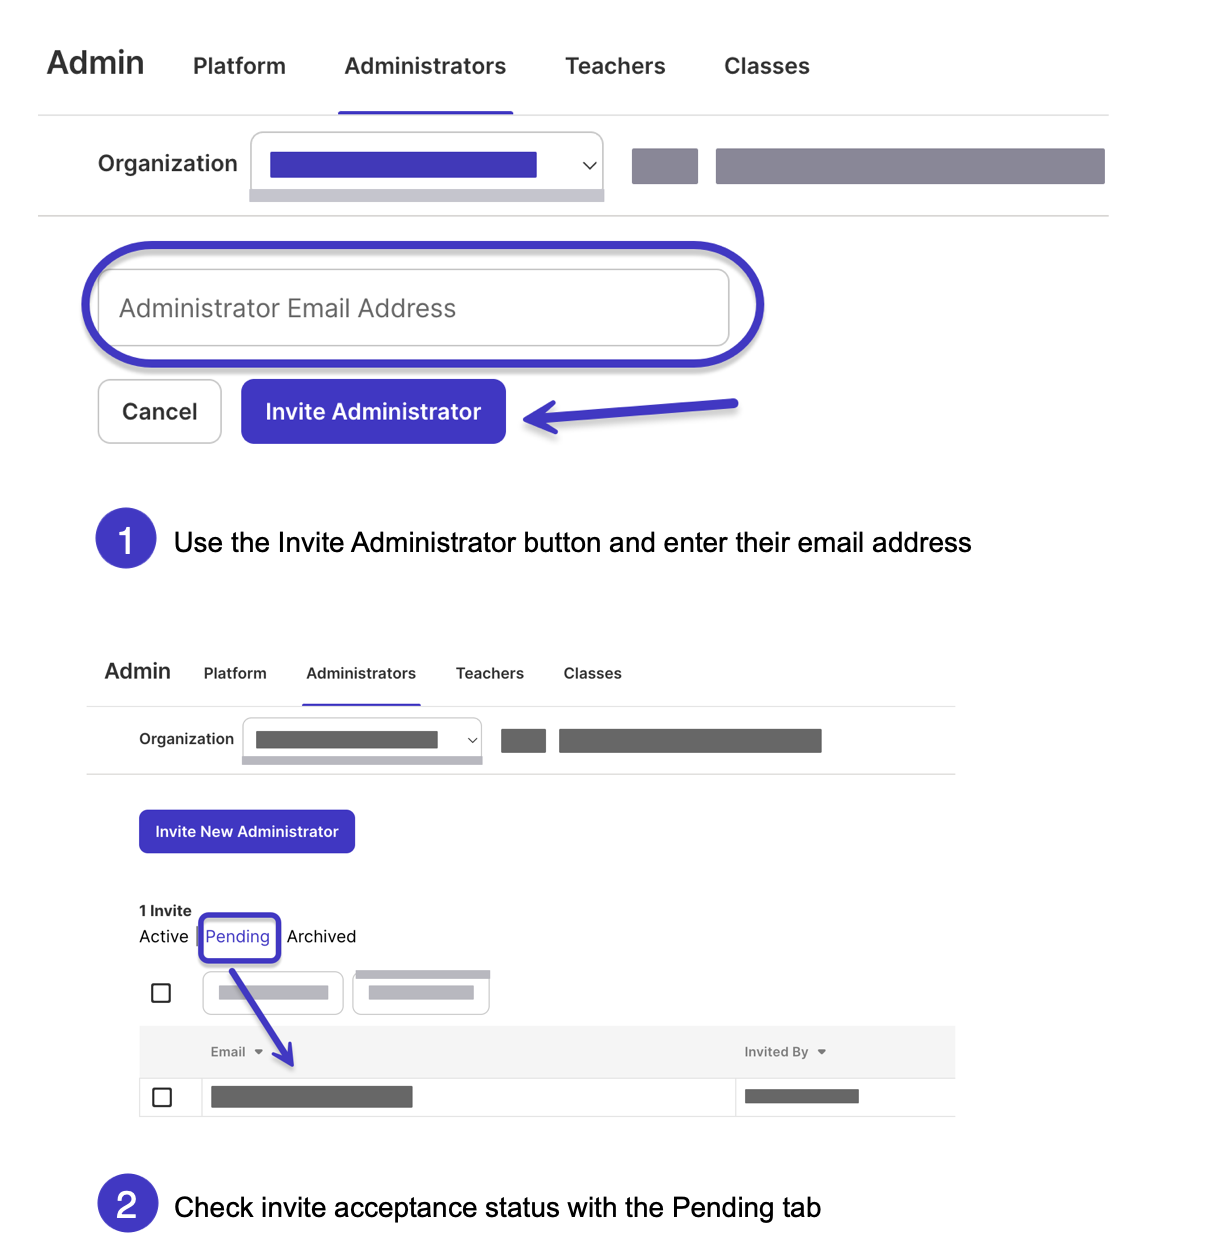Click the Invited By column header
The width and height of the screenshot is (1224, 1242).
[x=776, y=1052]
